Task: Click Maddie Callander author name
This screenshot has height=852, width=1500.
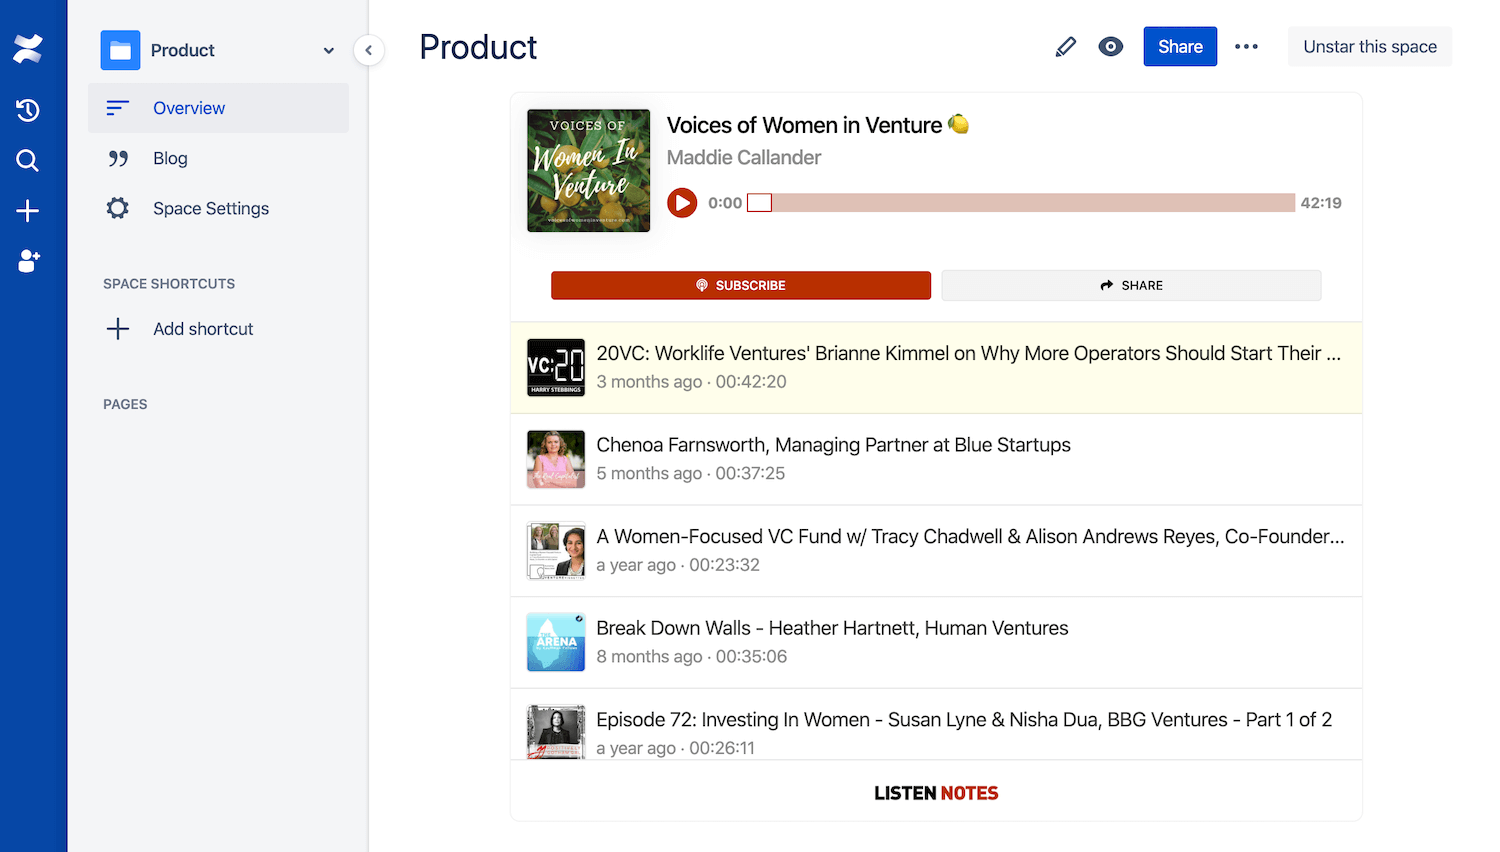Action: click(744, 158)
